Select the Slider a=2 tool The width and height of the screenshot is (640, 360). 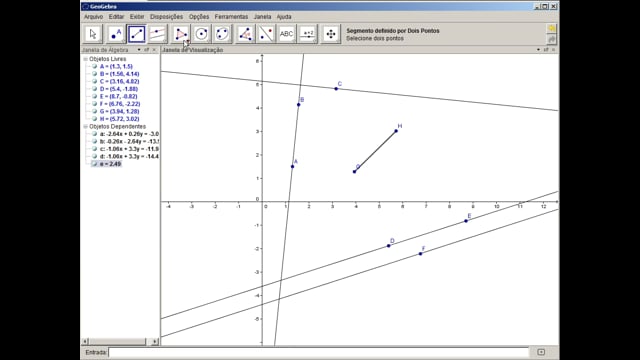click(x=308, y=34)
